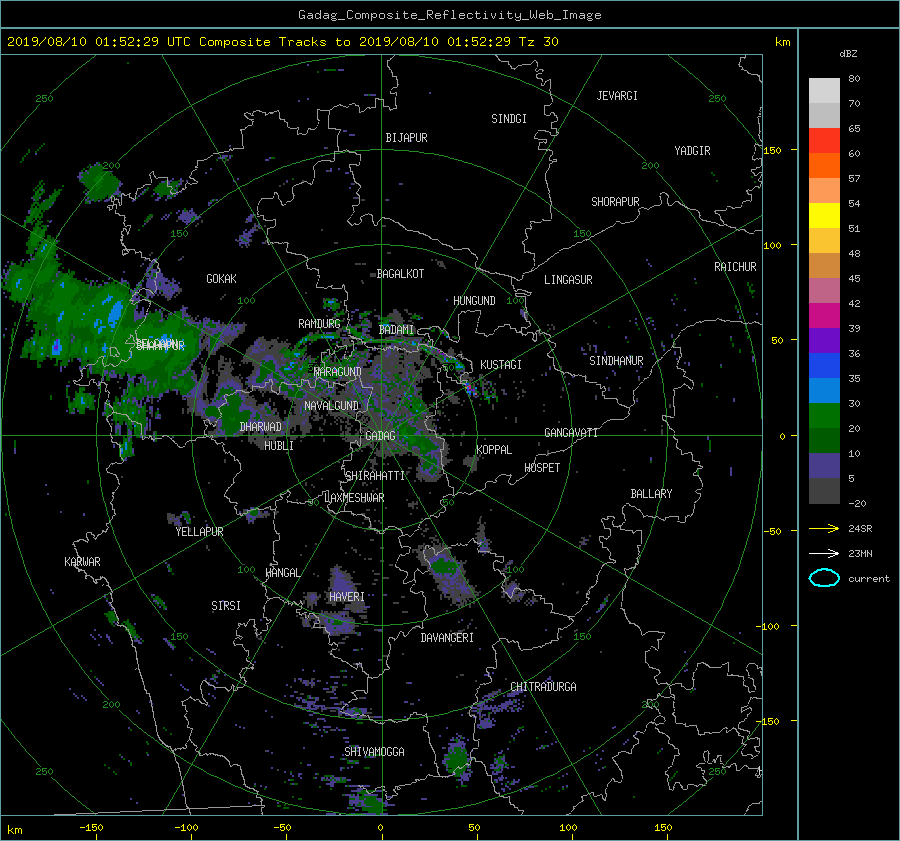
Task: Click the SHIVAMOGGA city label
Action: click(x=374, y=751)
